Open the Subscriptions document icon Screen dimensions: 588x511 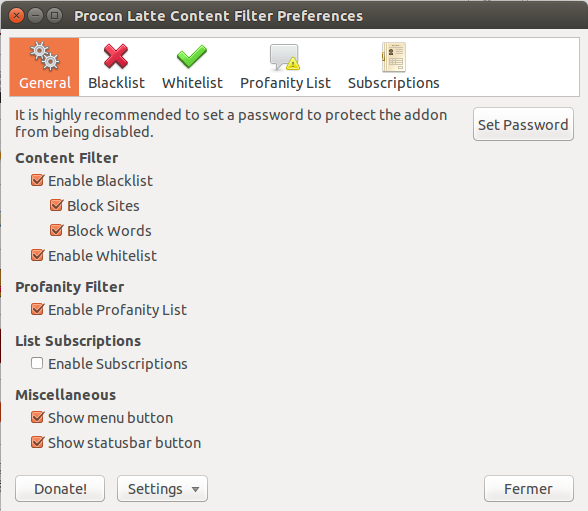pos(393,57)
